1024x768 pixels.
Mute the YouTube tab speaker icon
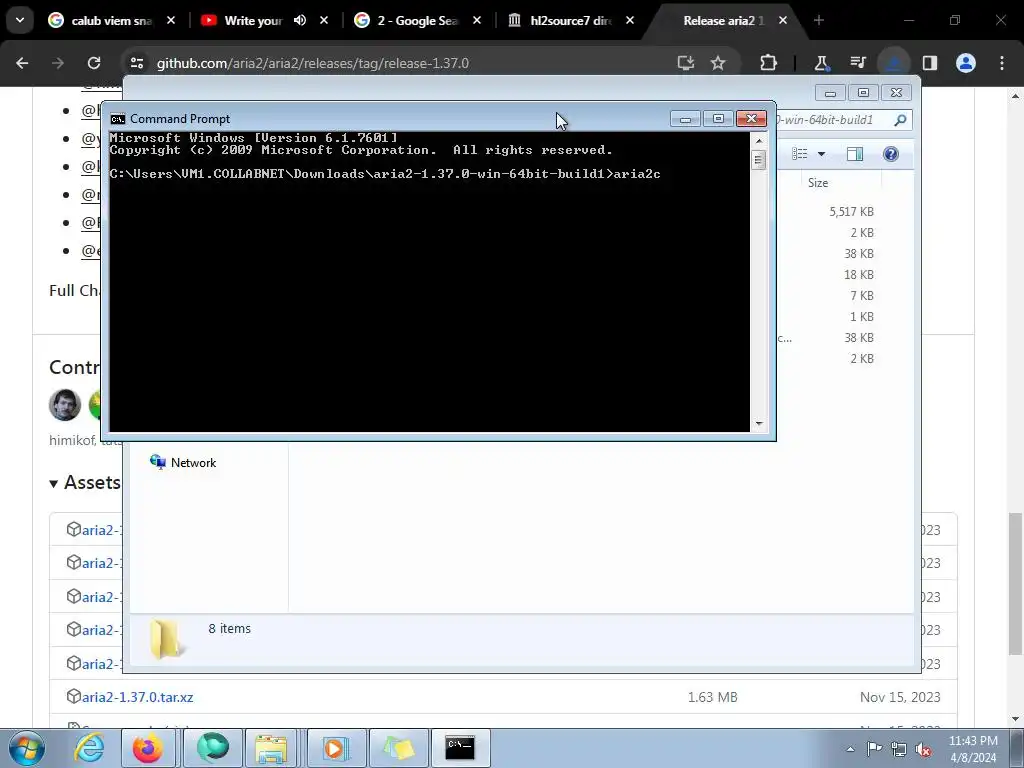[x=300, y=20]
